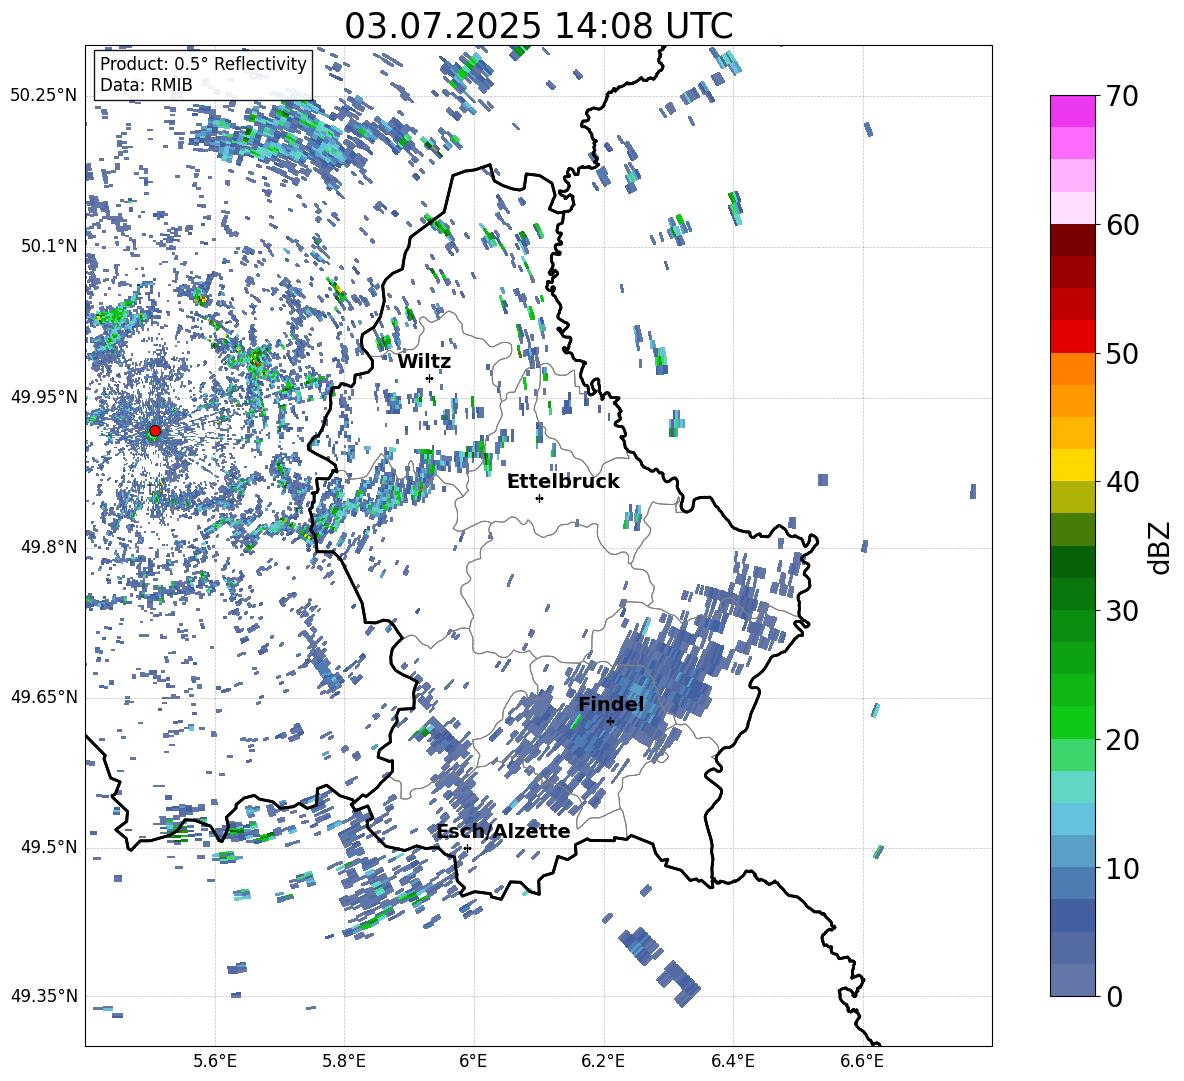This screenshot has width=1184, height=1081.
Task: Click the colorbar tick label 0
Action: click(x=1115, y=996)
